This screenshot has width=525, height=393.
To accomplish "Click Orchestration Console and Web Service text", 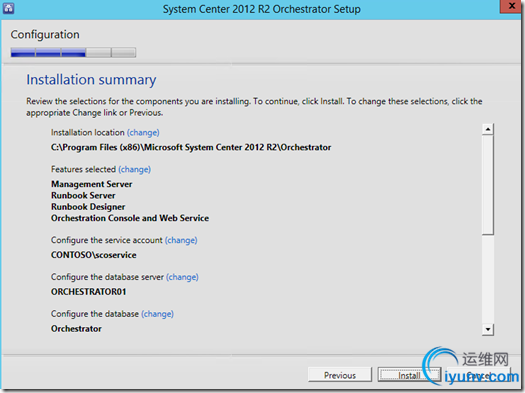I will (x=130, y=218).
